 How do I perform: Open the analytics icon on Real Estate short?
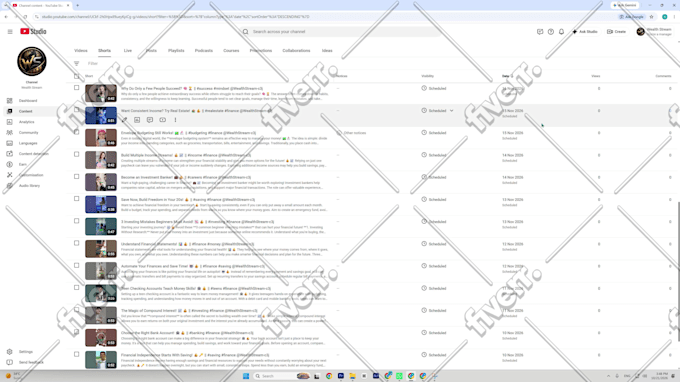137,120
